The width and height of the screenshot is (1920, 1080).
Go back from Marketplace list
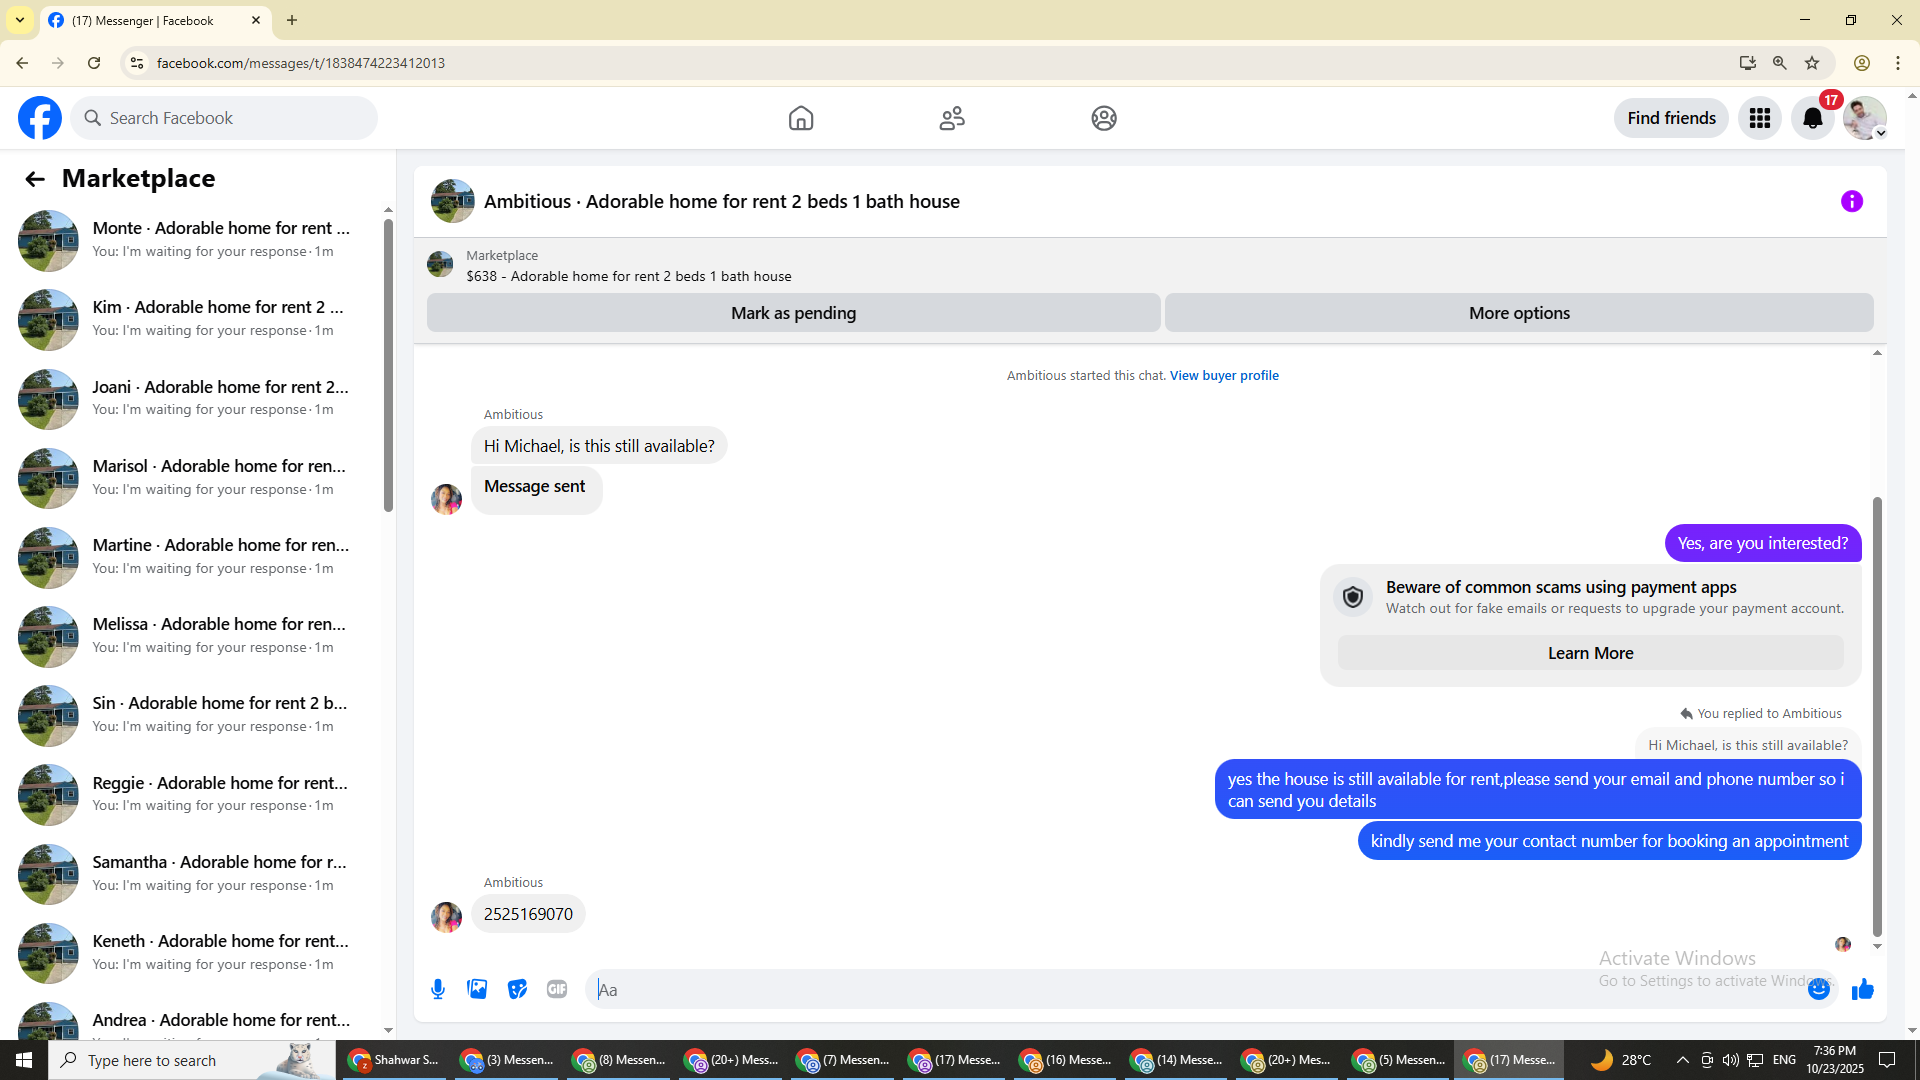click(x=35, y=179)
